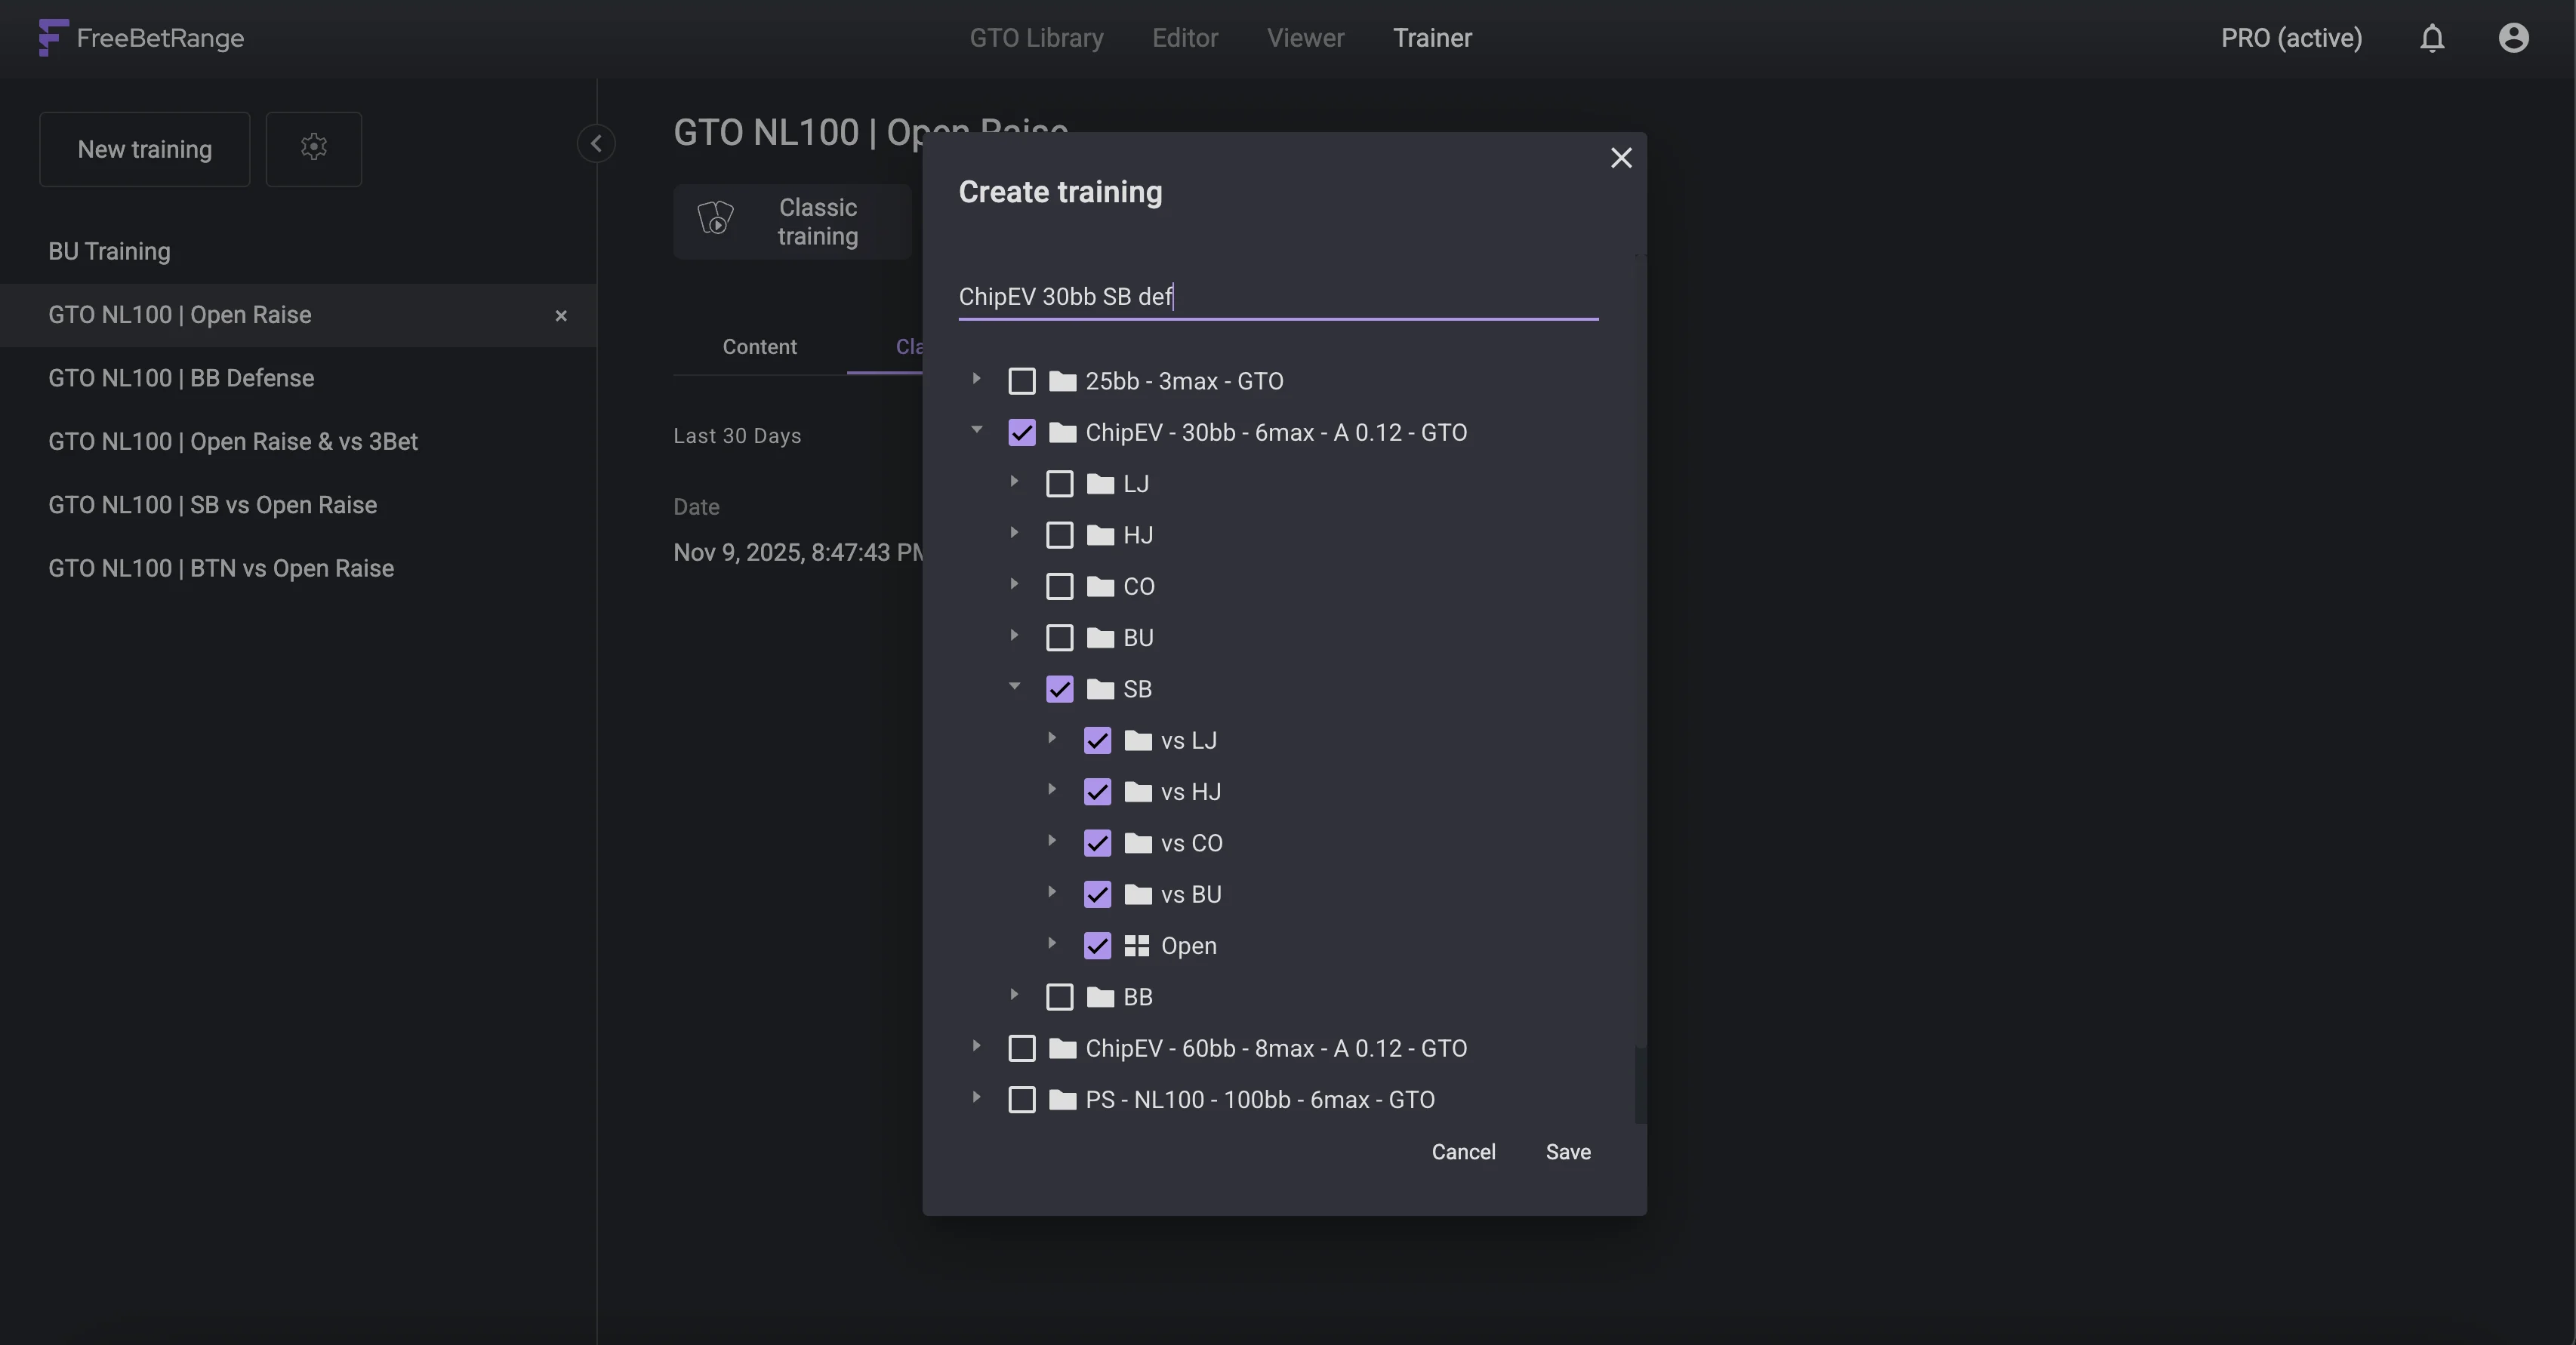Click the Classic training cards icon

[716, 220]
